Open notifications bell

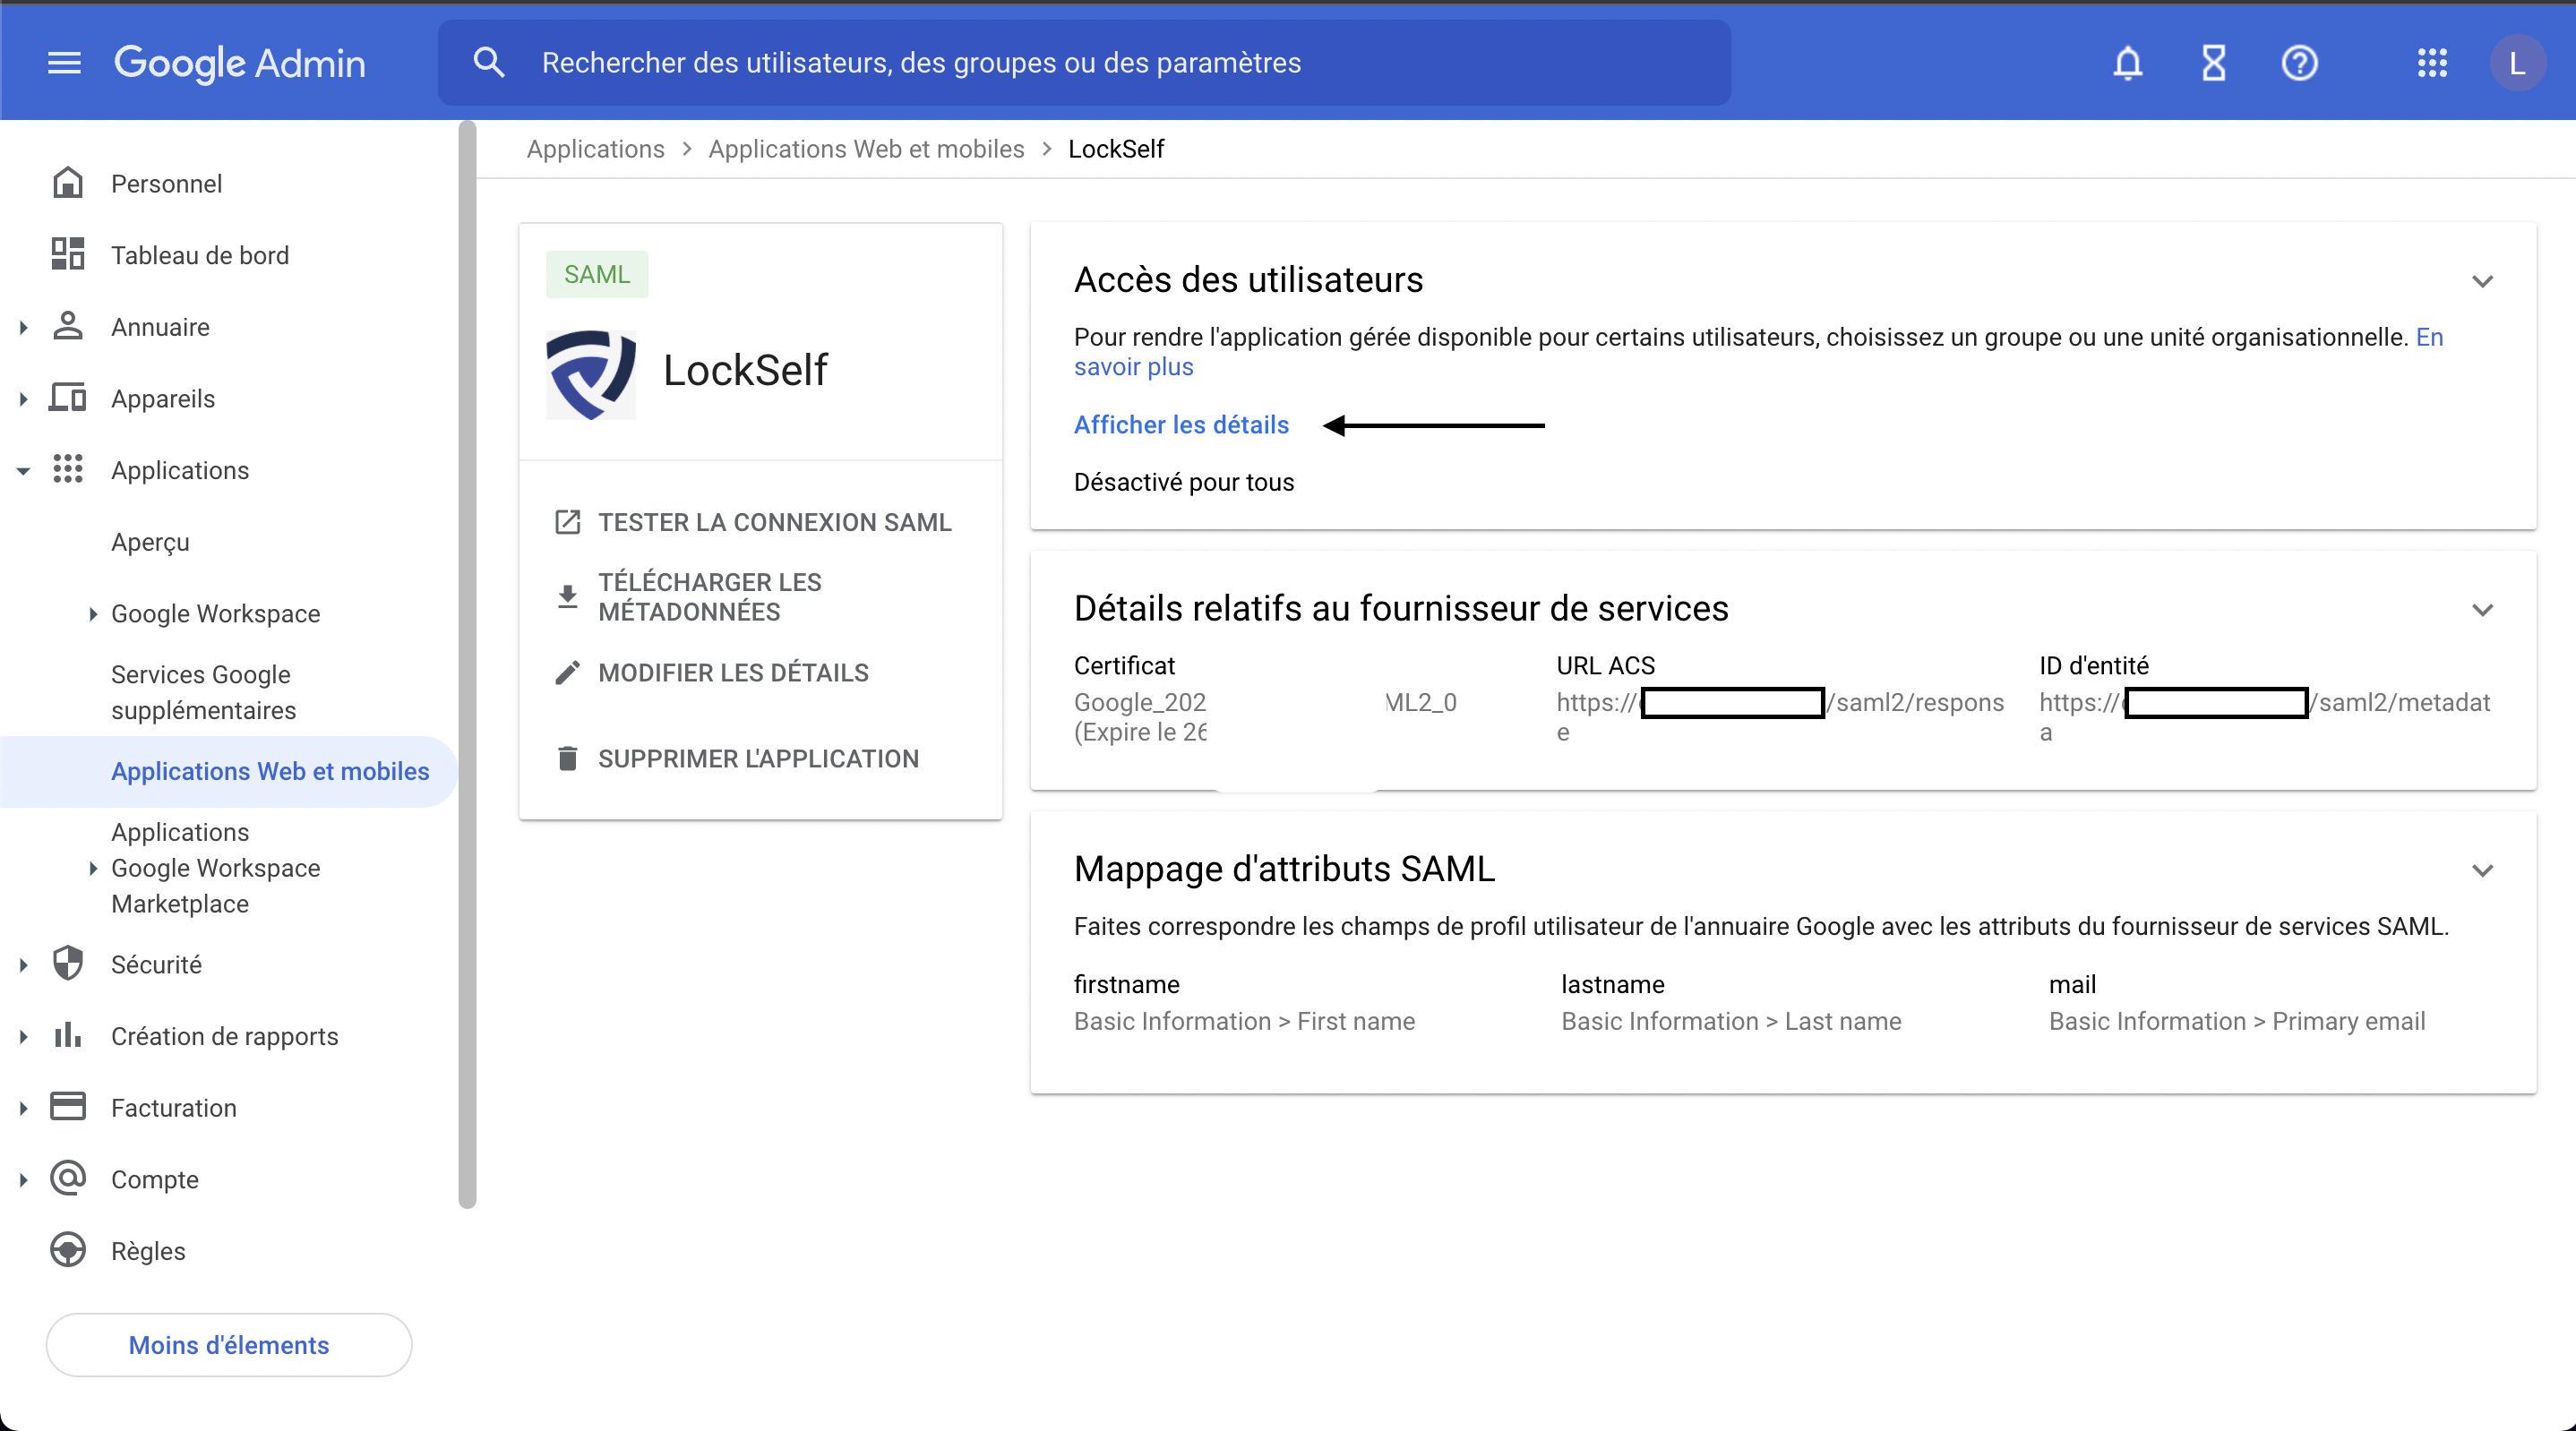(x=2127, y=63)
